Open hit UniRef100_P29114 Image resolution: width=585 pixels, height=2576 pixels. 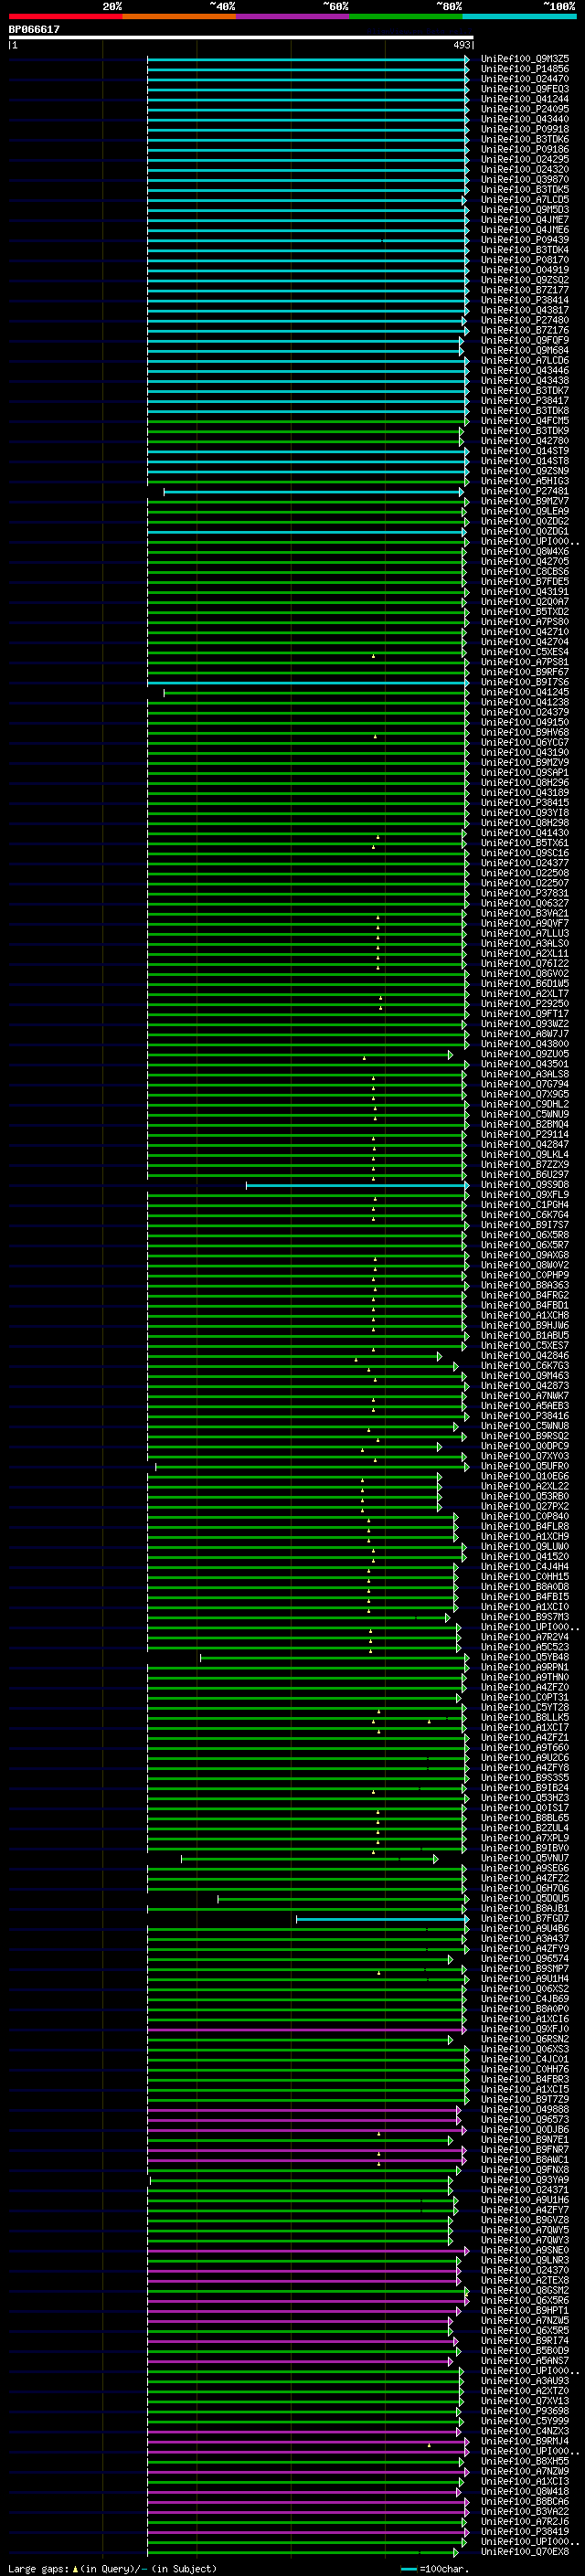pyautogui.click(x=525, y=1134)
